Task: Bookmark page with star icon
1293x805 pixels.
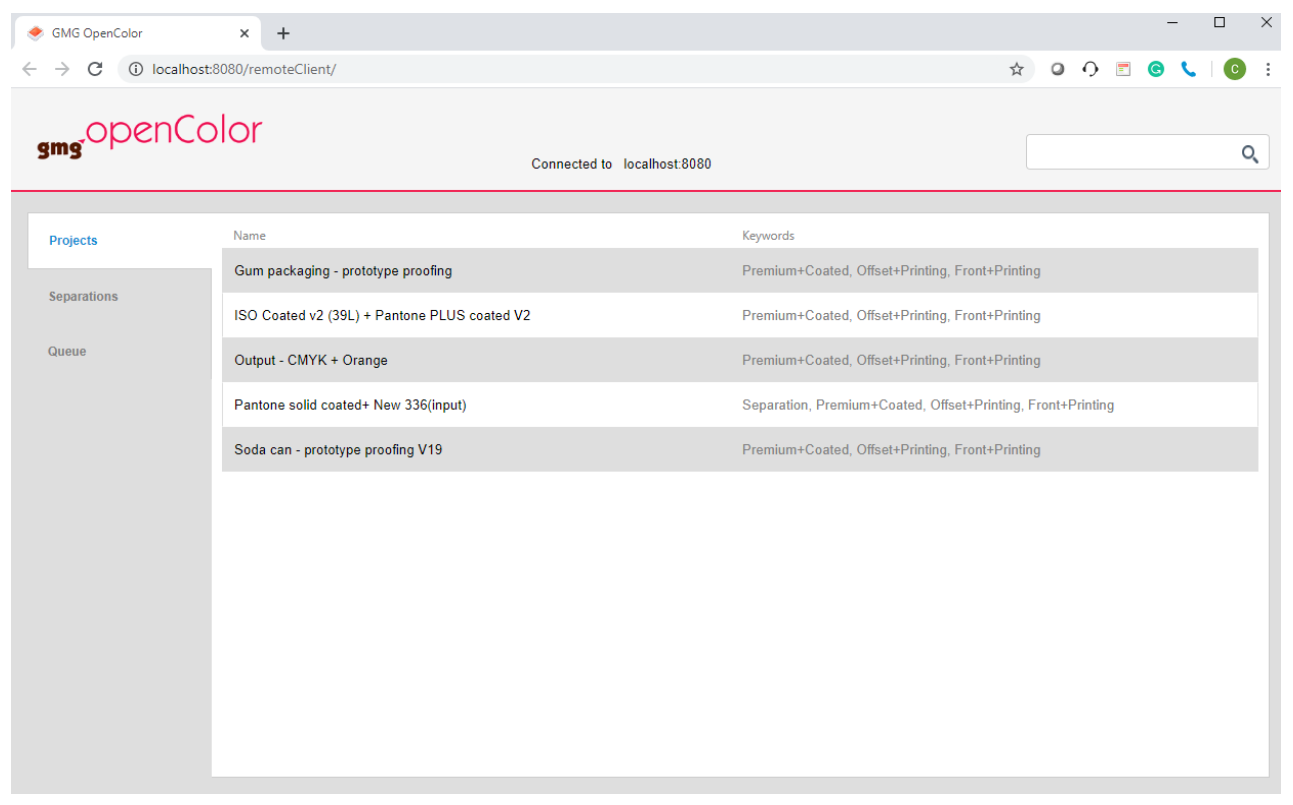Action: (x=1016, y=69)
